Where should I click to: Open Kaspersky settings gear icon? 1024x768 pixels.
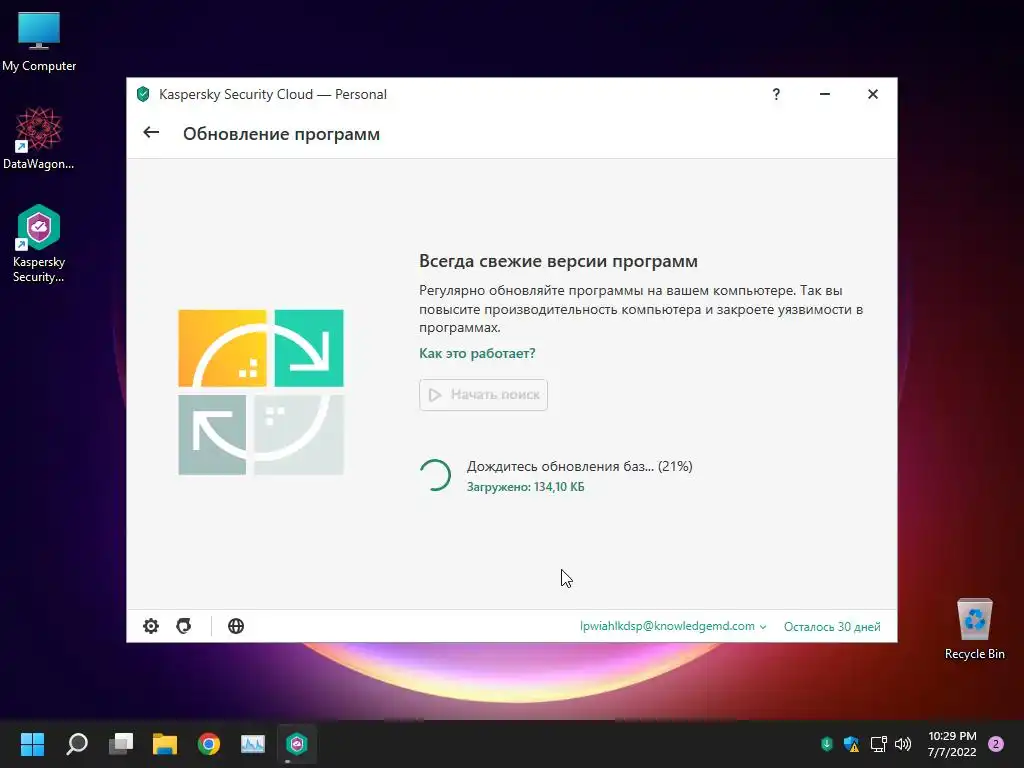tap(151, 626)
